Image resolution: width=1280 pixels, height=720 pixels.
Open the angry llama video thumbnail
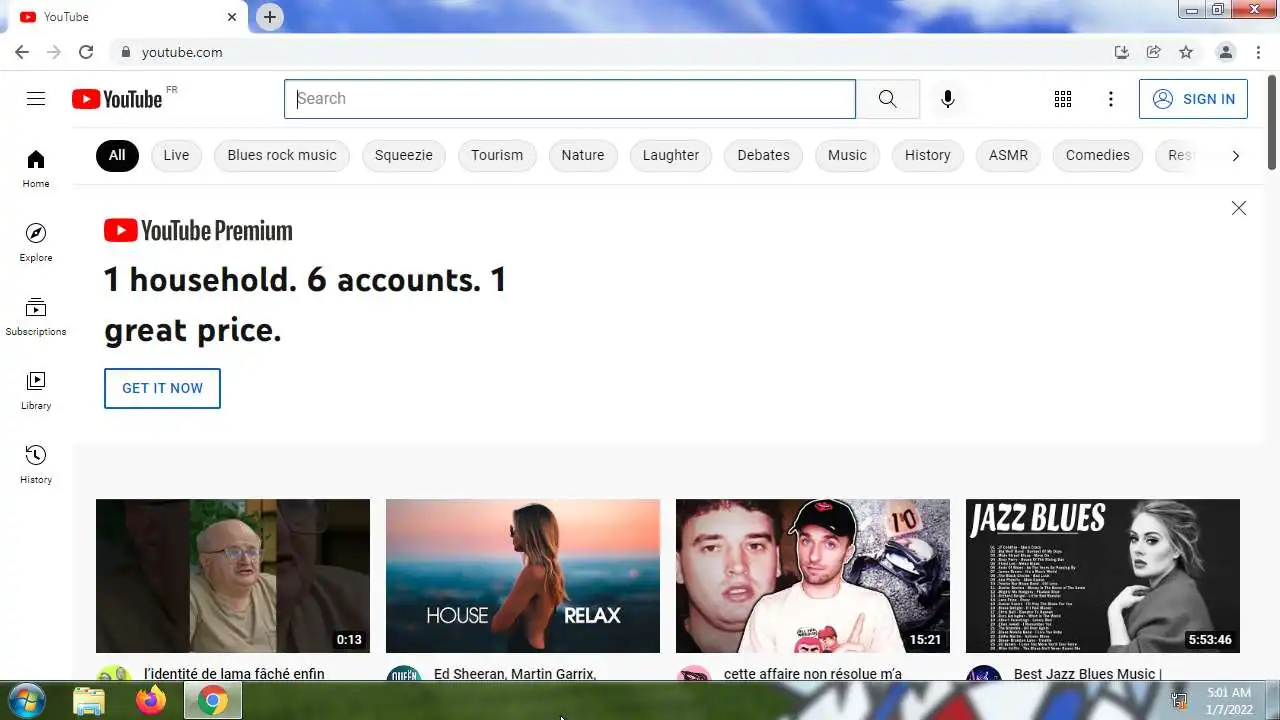[233, 576]
